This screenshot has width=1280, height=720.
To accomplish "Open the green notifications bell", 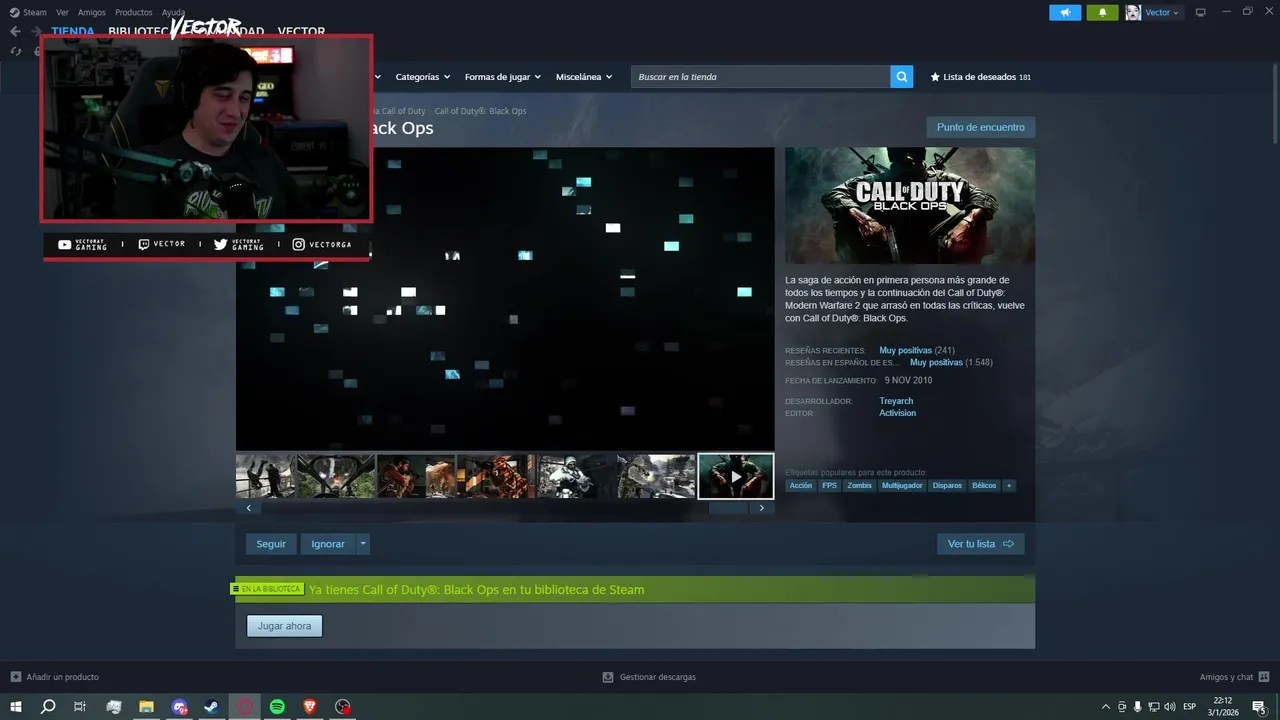I will coord(1102,12).
